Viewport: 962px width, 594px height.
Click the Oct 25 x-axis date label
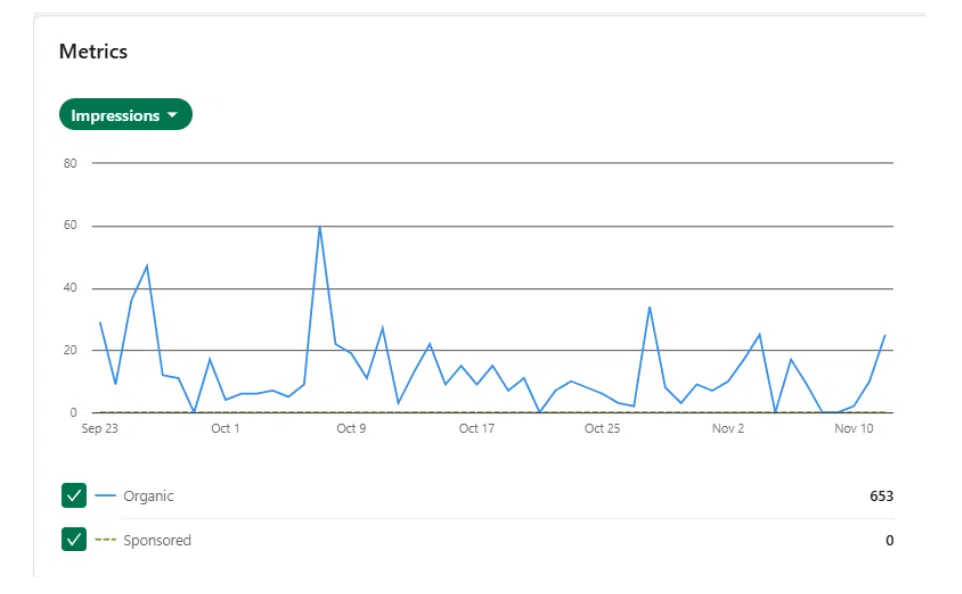(x=602, y=429)
